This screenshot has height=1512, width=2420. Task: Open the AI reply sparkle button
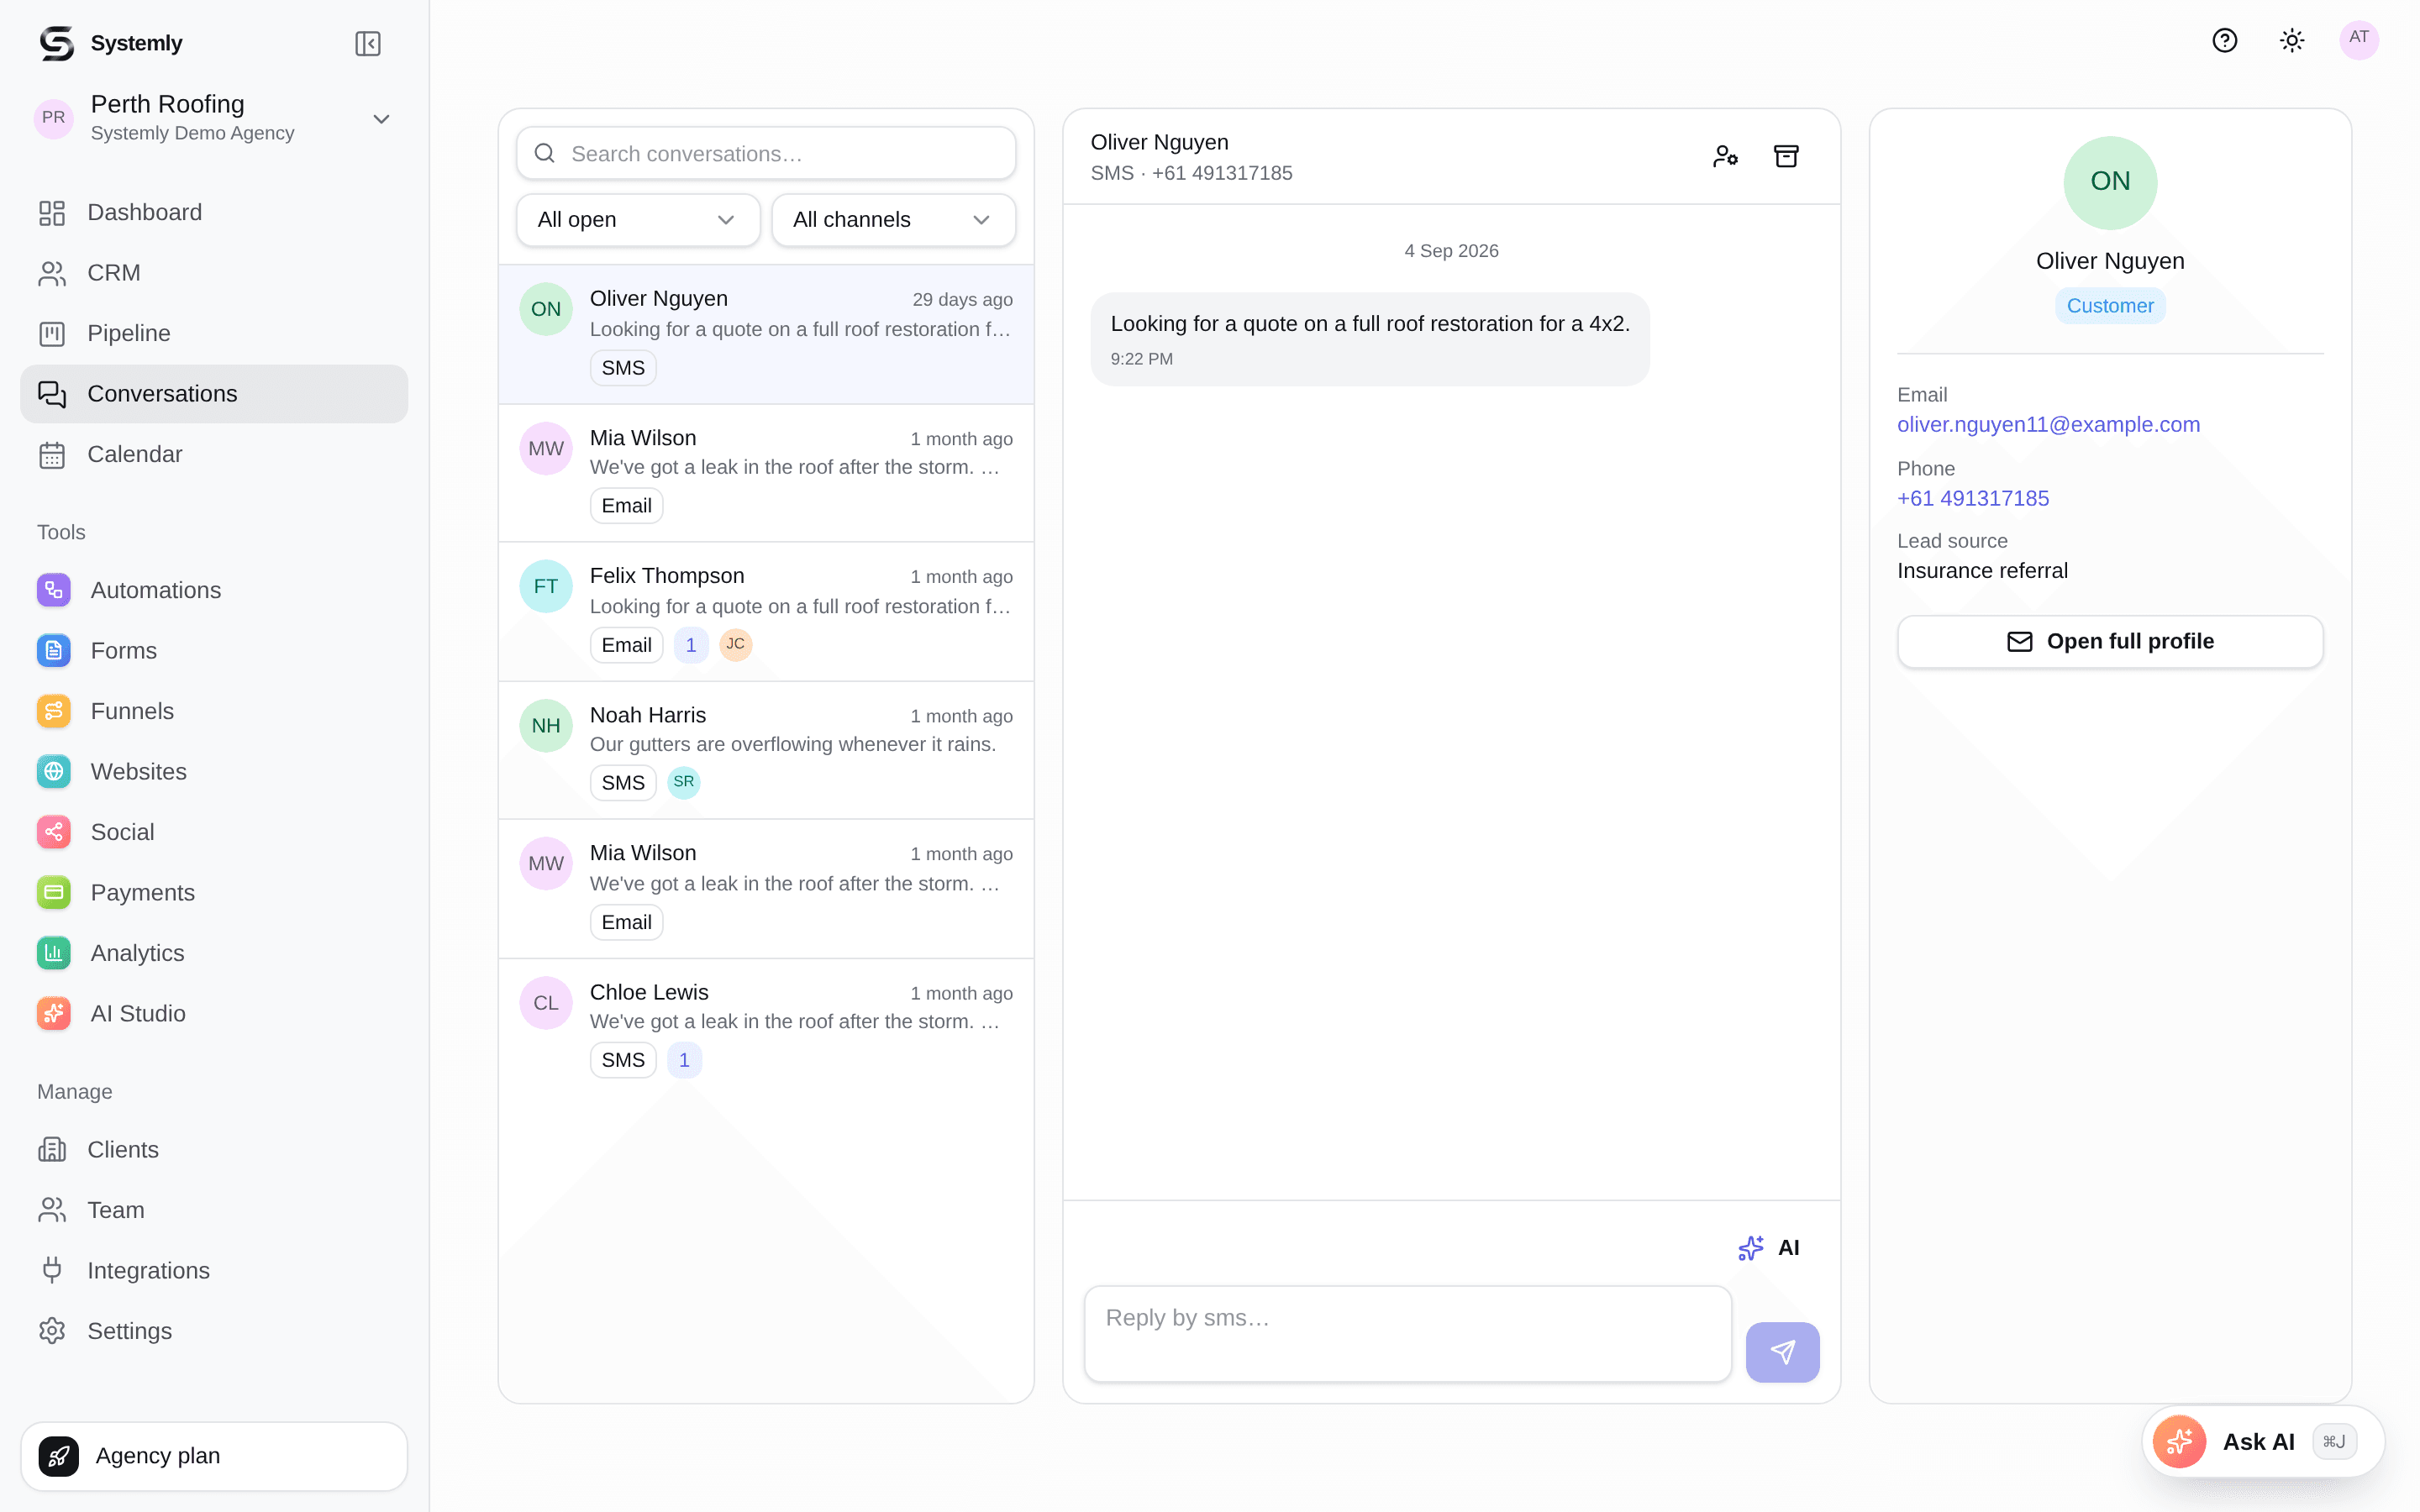click(x=1768, y=1248)
